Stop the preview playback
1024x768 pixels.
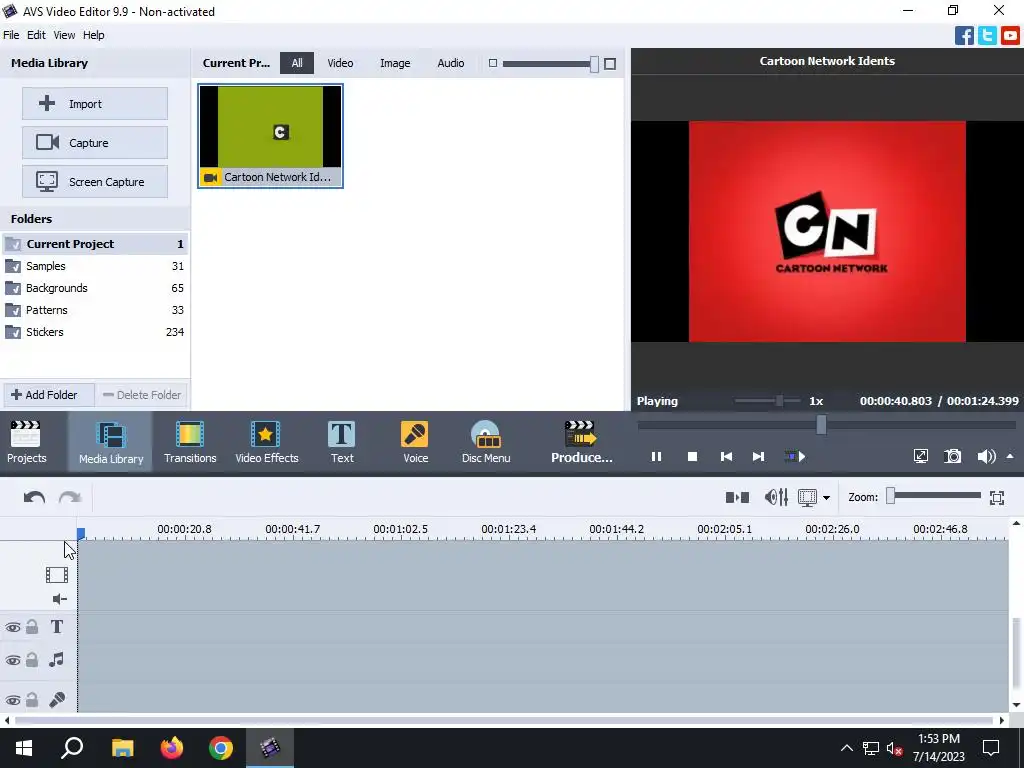tap(692, 456)
